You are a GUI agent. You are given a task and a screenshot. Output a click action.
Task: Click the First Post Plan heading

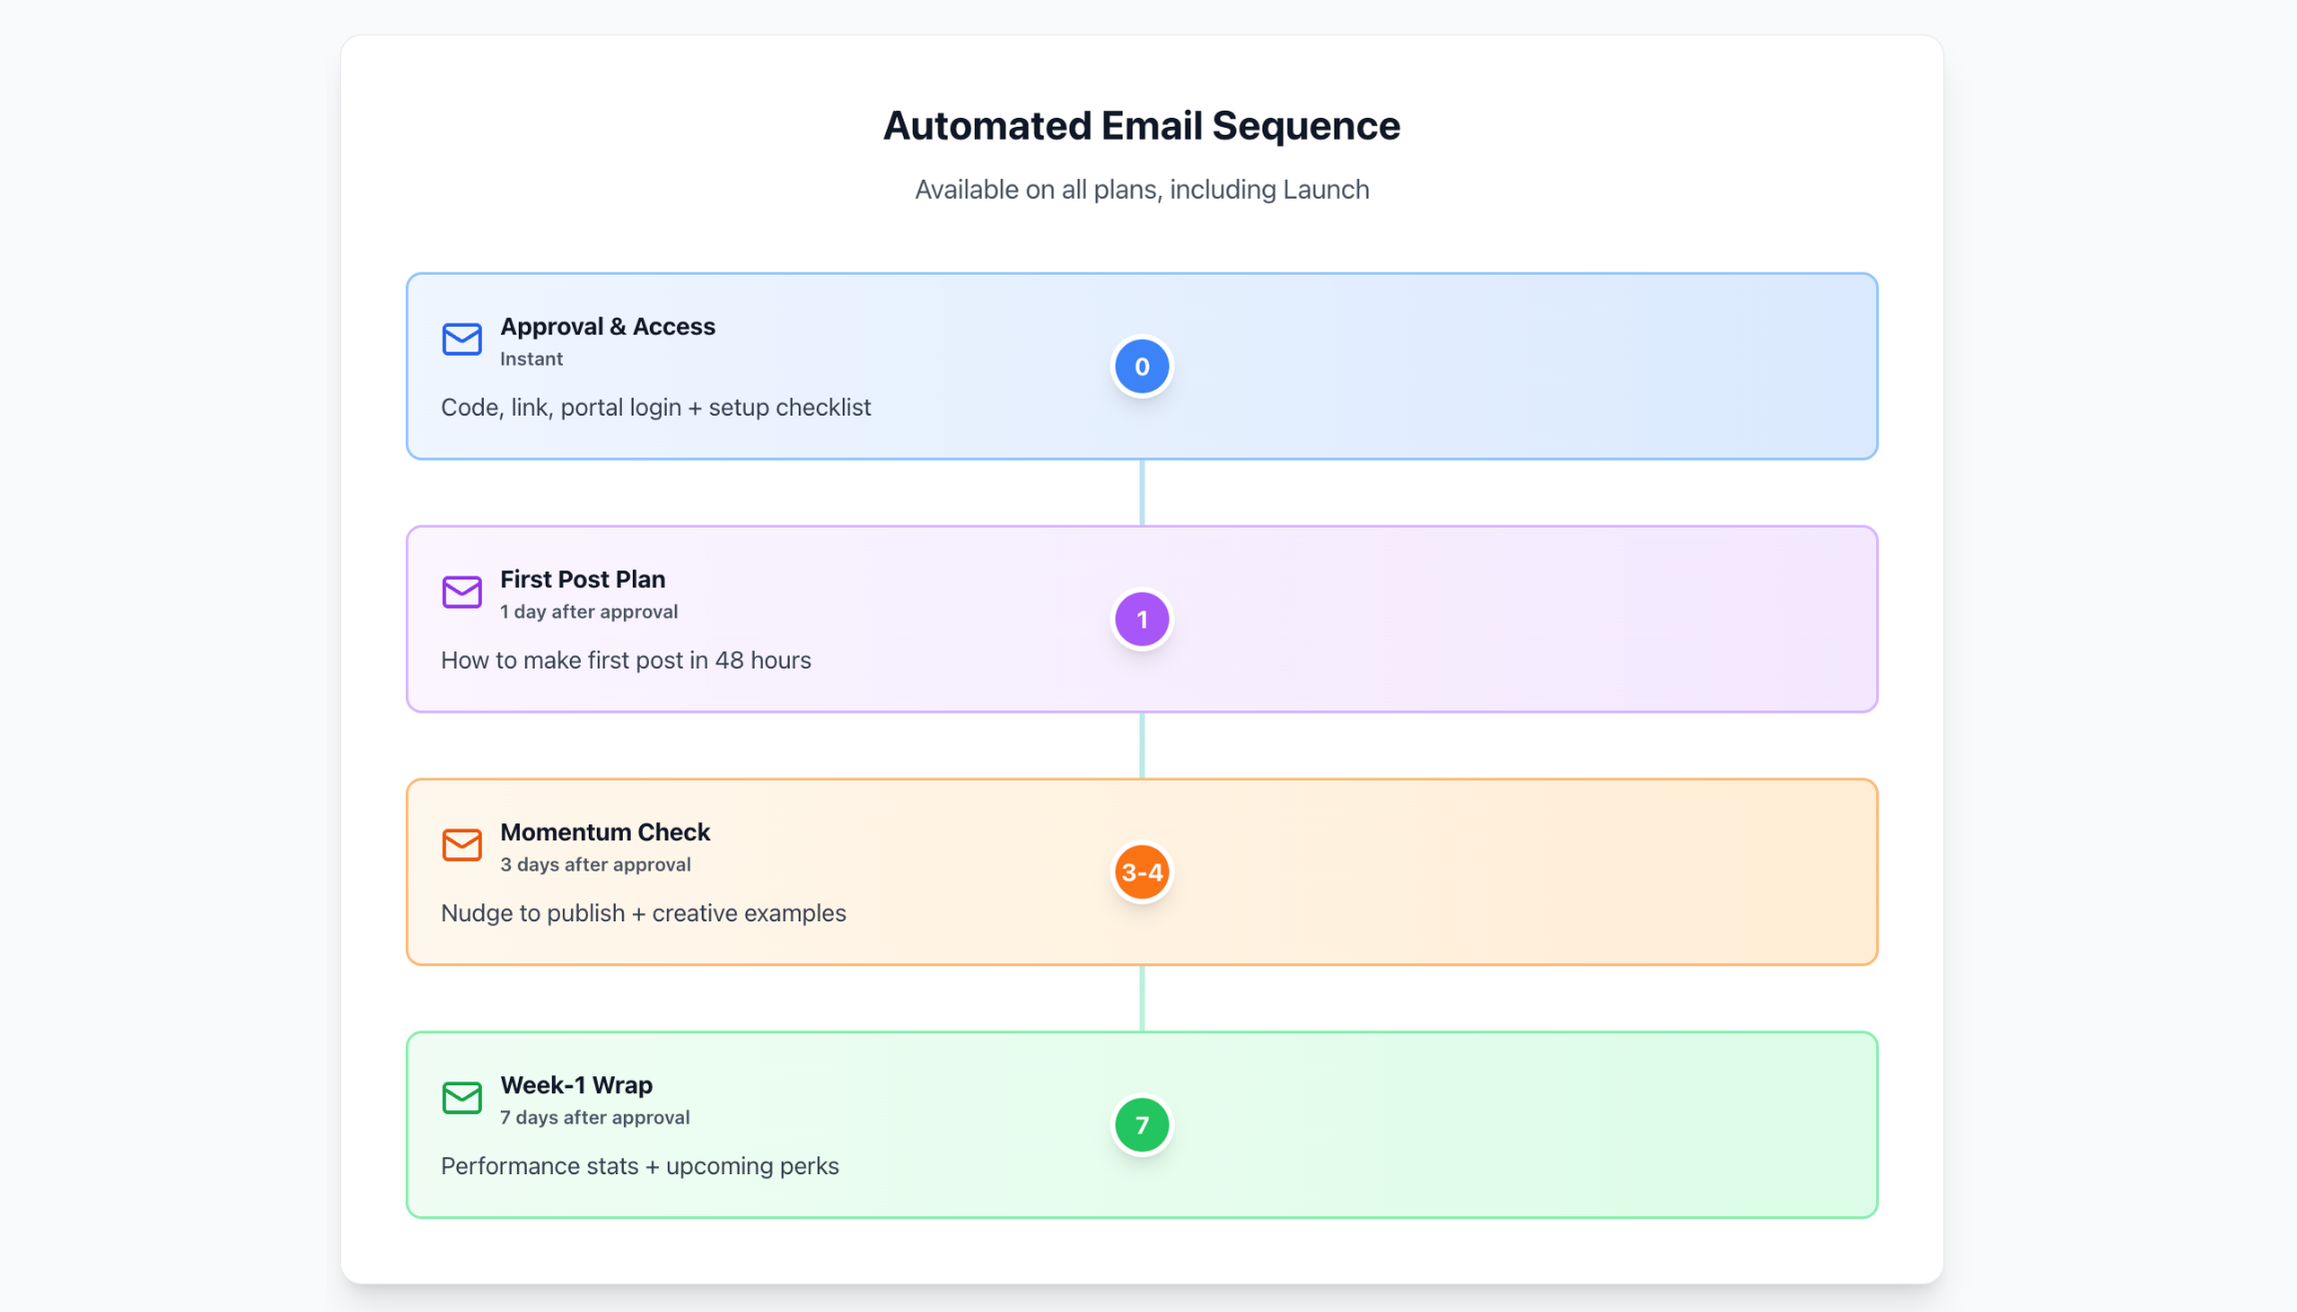[582, 580]
